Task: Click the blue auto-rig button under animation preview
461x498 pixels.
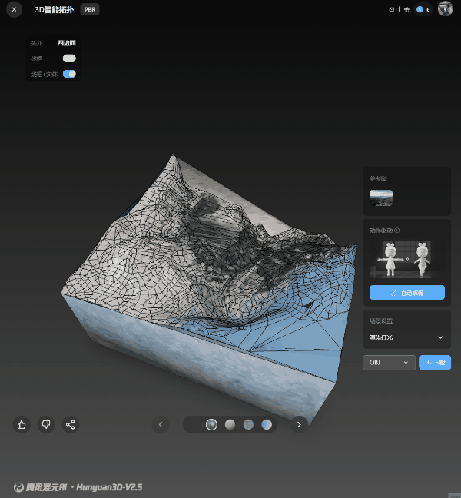Action: coord(407,293)
